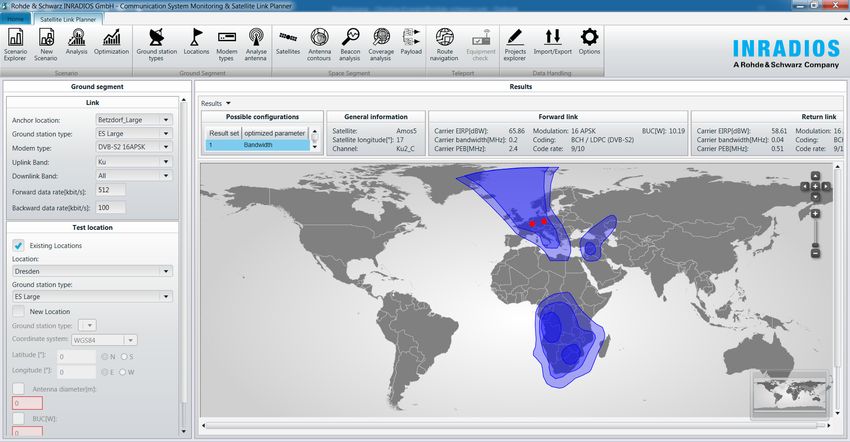Open Antenna contours tool
This screenshot has width=850, height=442.
click(319, 44)
